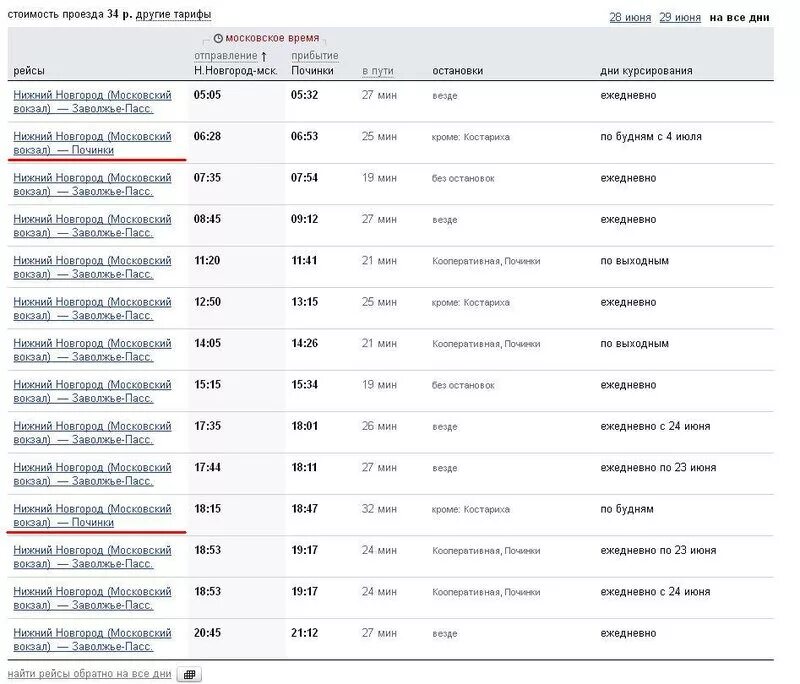800x684 pixels.
Task: Click the 32 мин travel duration
Action: pos(379,509)
